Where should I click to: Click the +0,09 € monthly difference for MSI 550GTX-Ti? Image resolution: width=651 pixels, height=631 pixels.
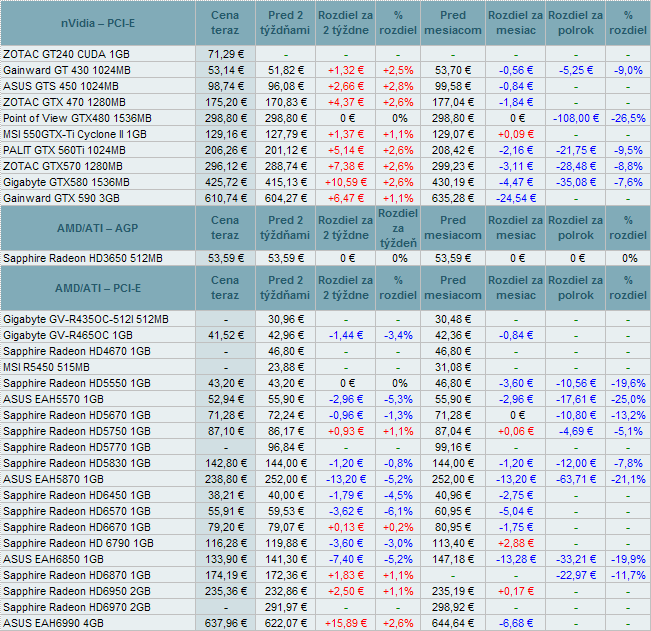coord(516,134)
